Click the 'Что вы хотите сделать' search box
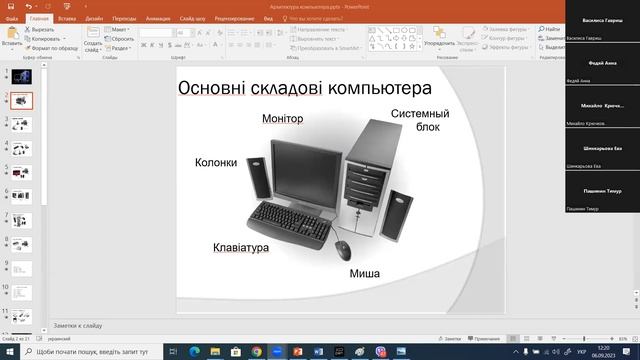The height and width of the screenshot is (360, 640). 313,19
